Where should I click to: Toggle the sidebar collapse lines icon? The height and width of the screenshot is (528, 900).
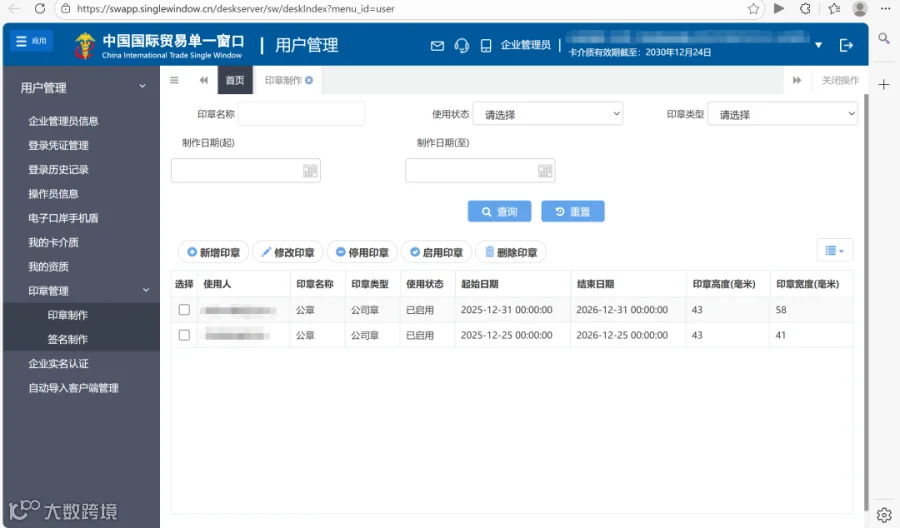point(174,80)
